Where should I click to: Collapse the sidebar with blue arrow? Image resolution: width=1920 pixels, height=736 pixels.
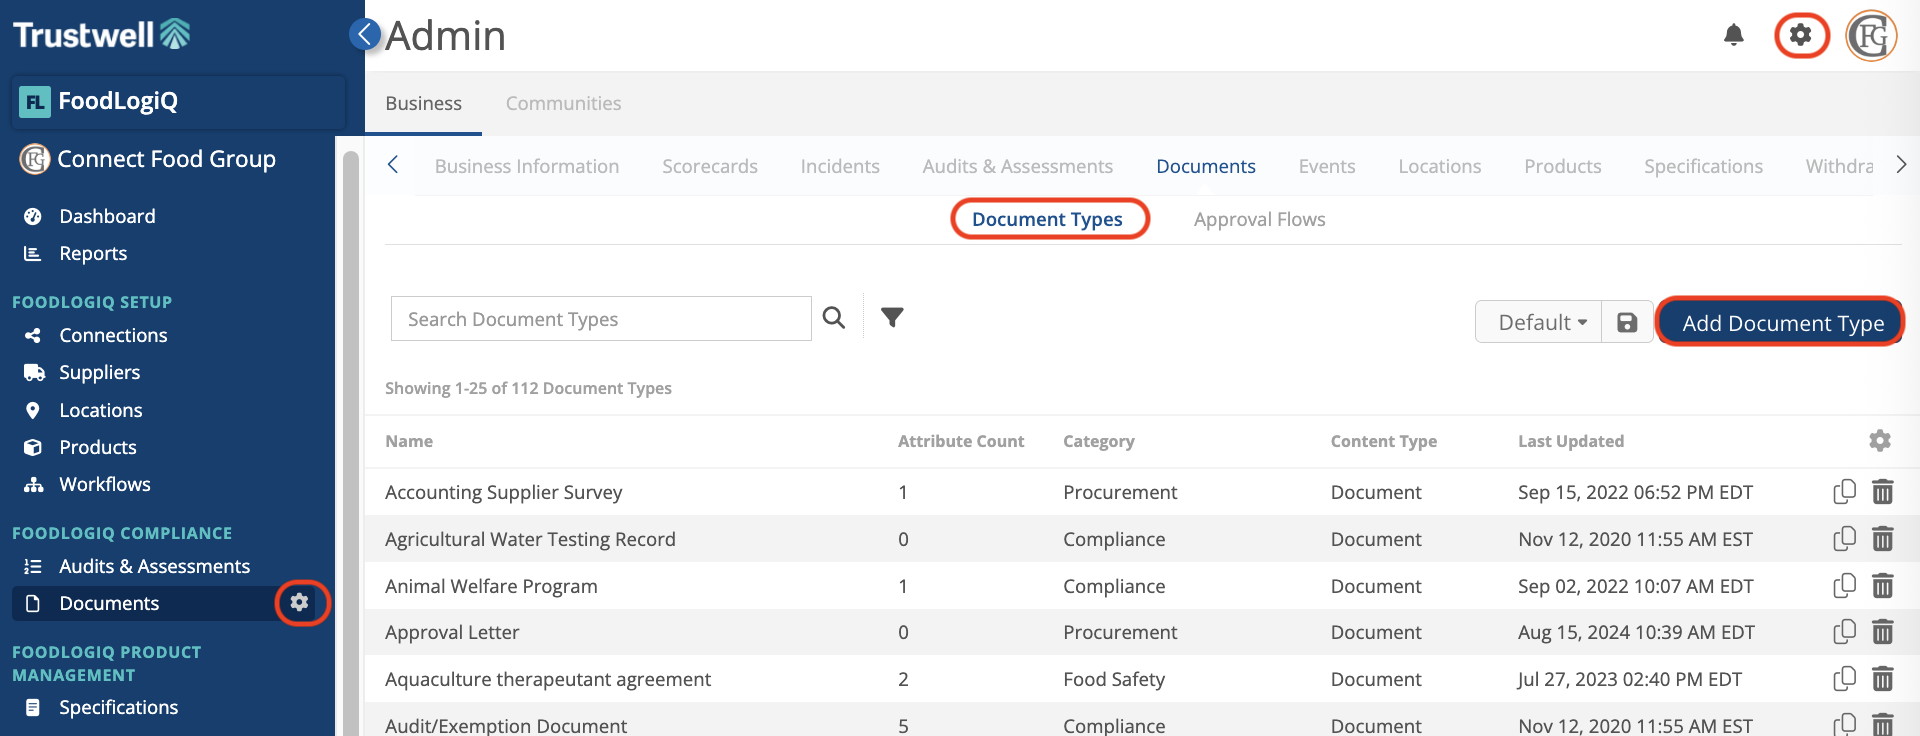(x=365, y=34)
